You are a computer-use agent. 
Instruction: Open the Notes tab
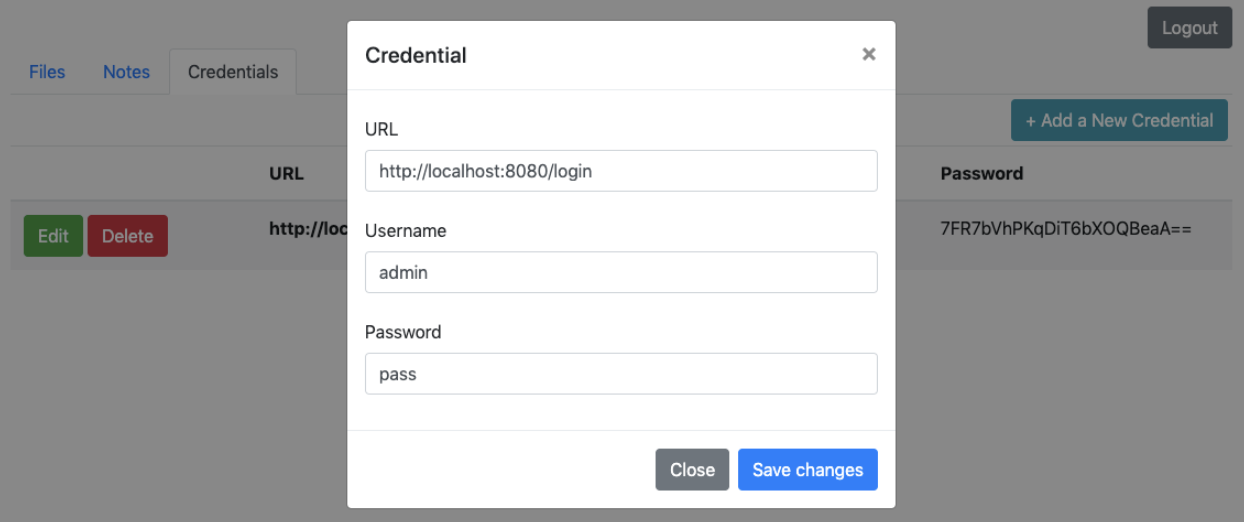(x=126, y=72)
